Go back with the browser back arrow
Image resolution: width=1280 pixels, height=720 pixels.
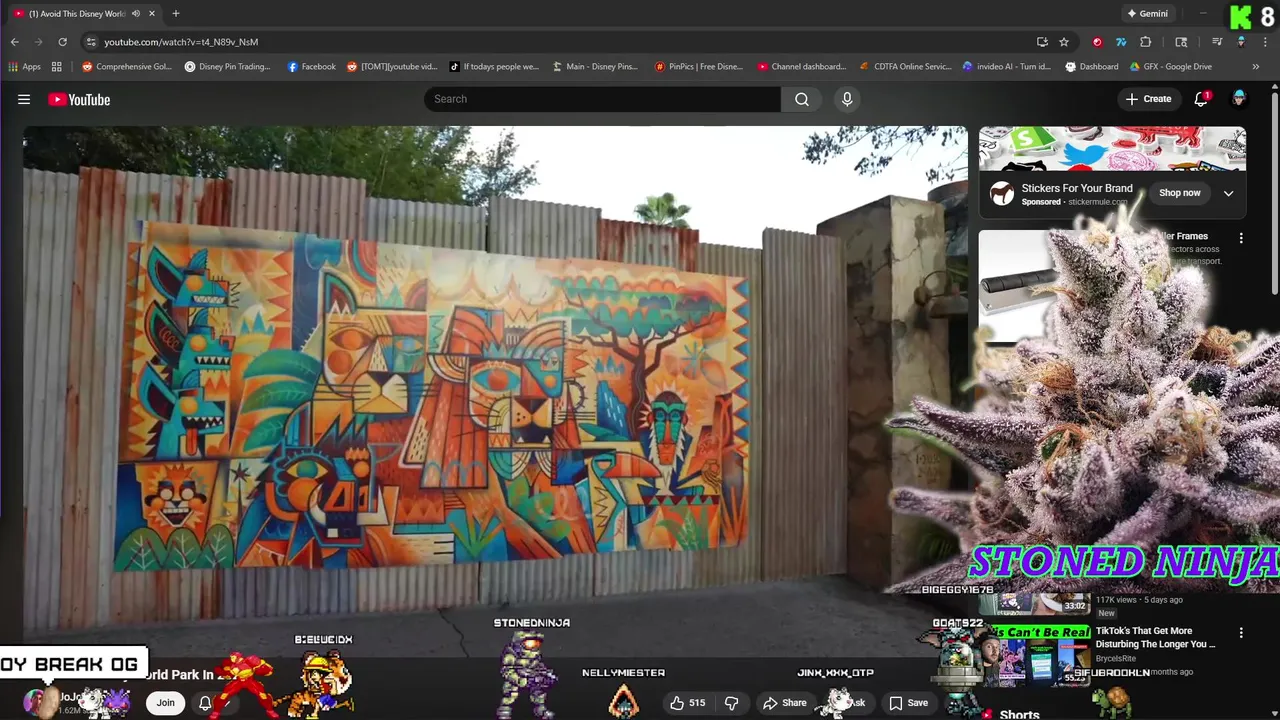point(15,42)
